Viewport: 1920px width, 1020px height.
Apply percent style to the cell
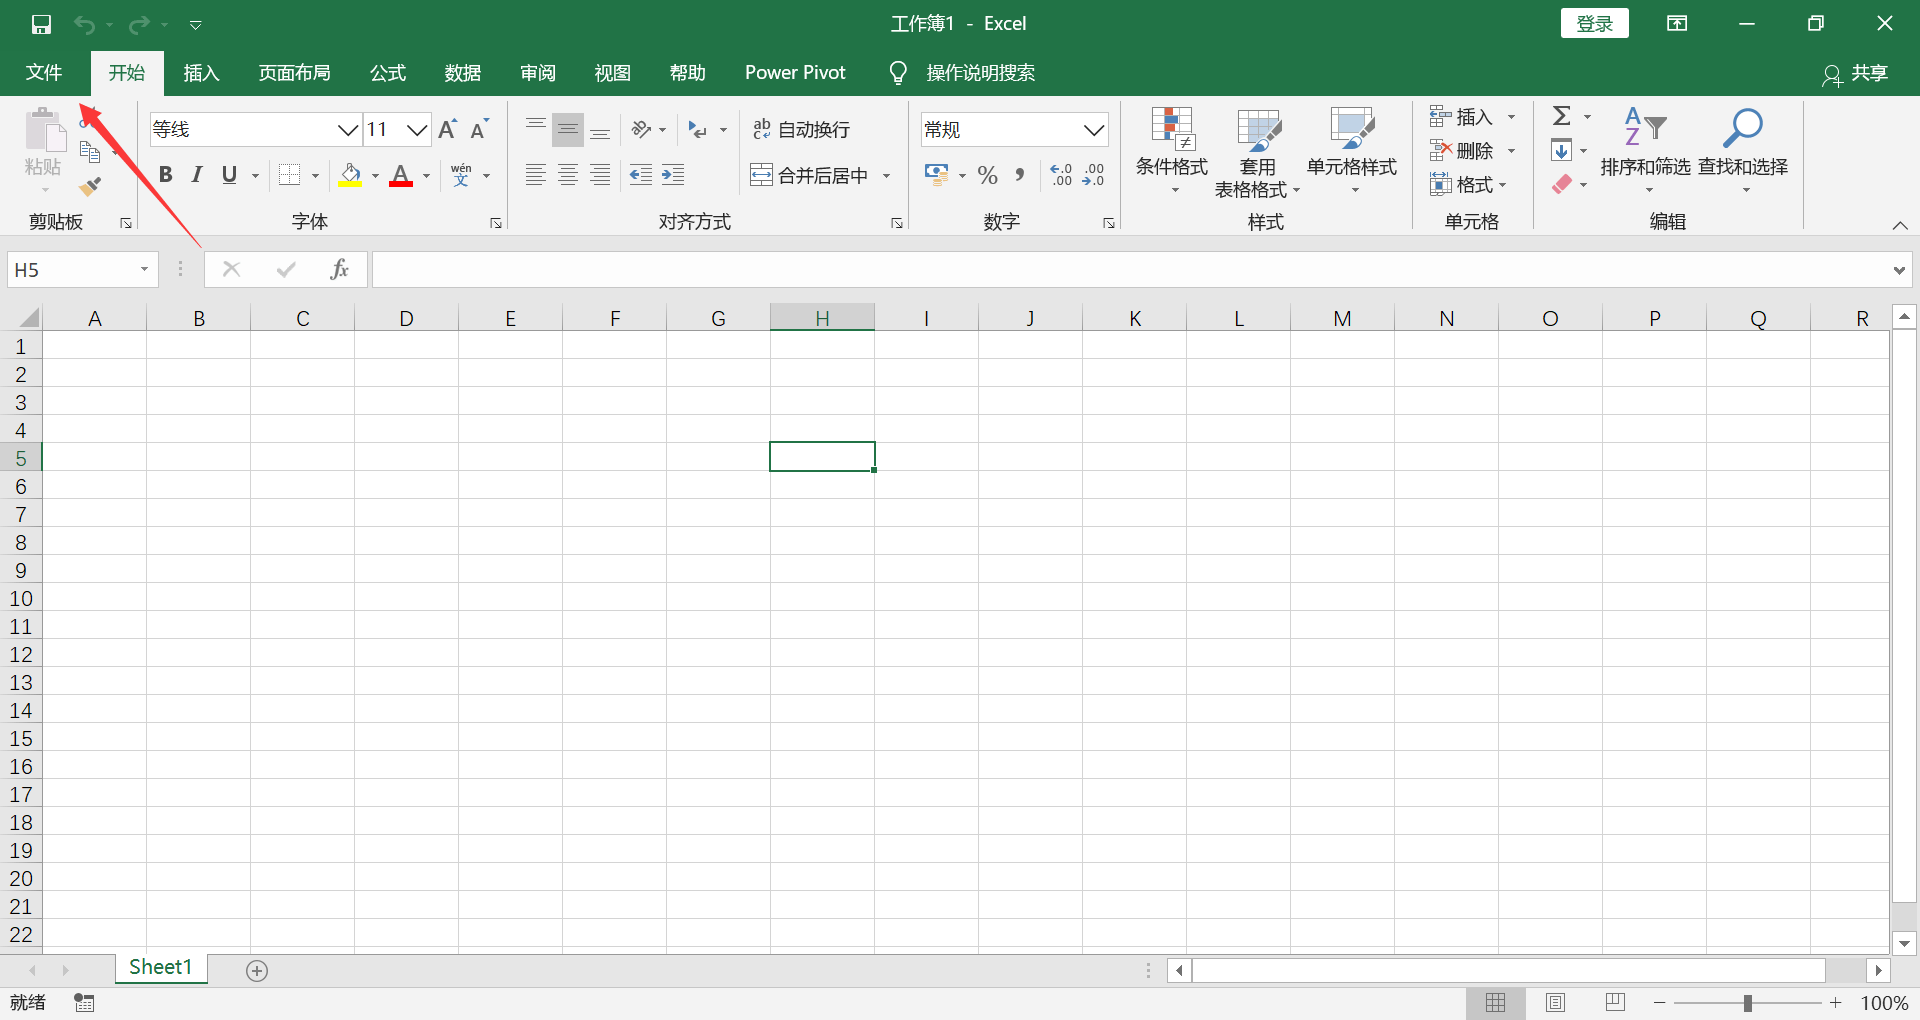click(x=988, y=175)
